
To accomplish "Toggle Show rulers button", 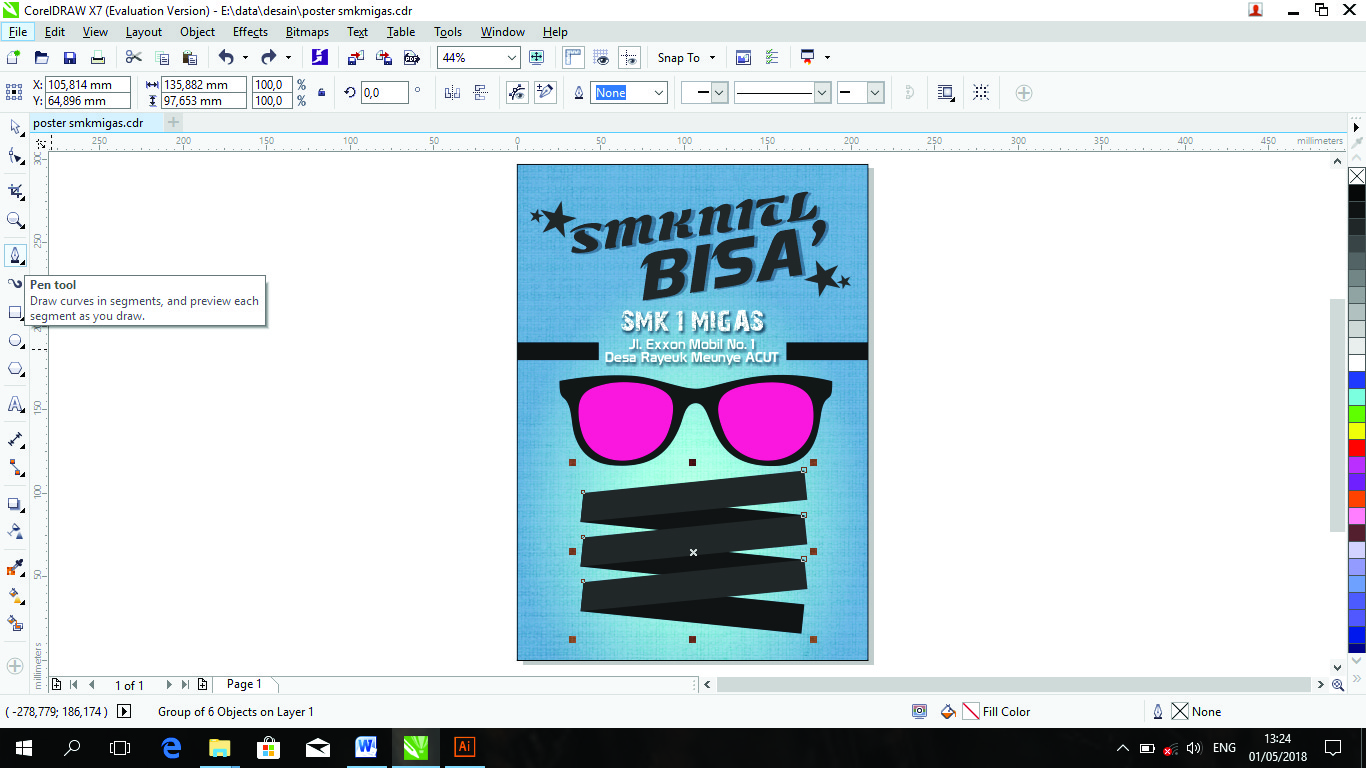I will [x=574, y=58].
